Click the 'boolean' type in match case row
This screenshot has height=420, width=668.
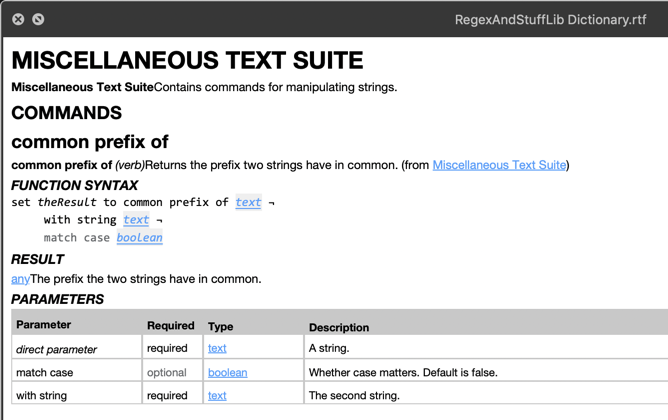[227, 372]
